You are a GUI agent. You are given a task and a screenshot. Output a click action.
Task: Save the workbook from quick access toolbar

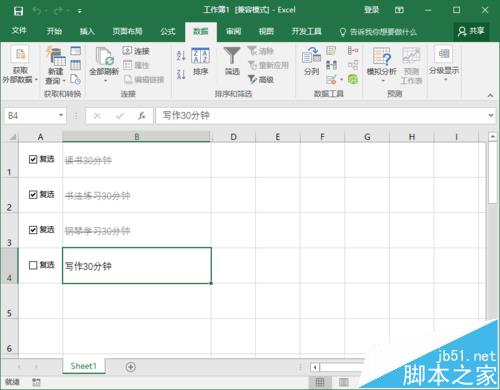click(18, 11)
